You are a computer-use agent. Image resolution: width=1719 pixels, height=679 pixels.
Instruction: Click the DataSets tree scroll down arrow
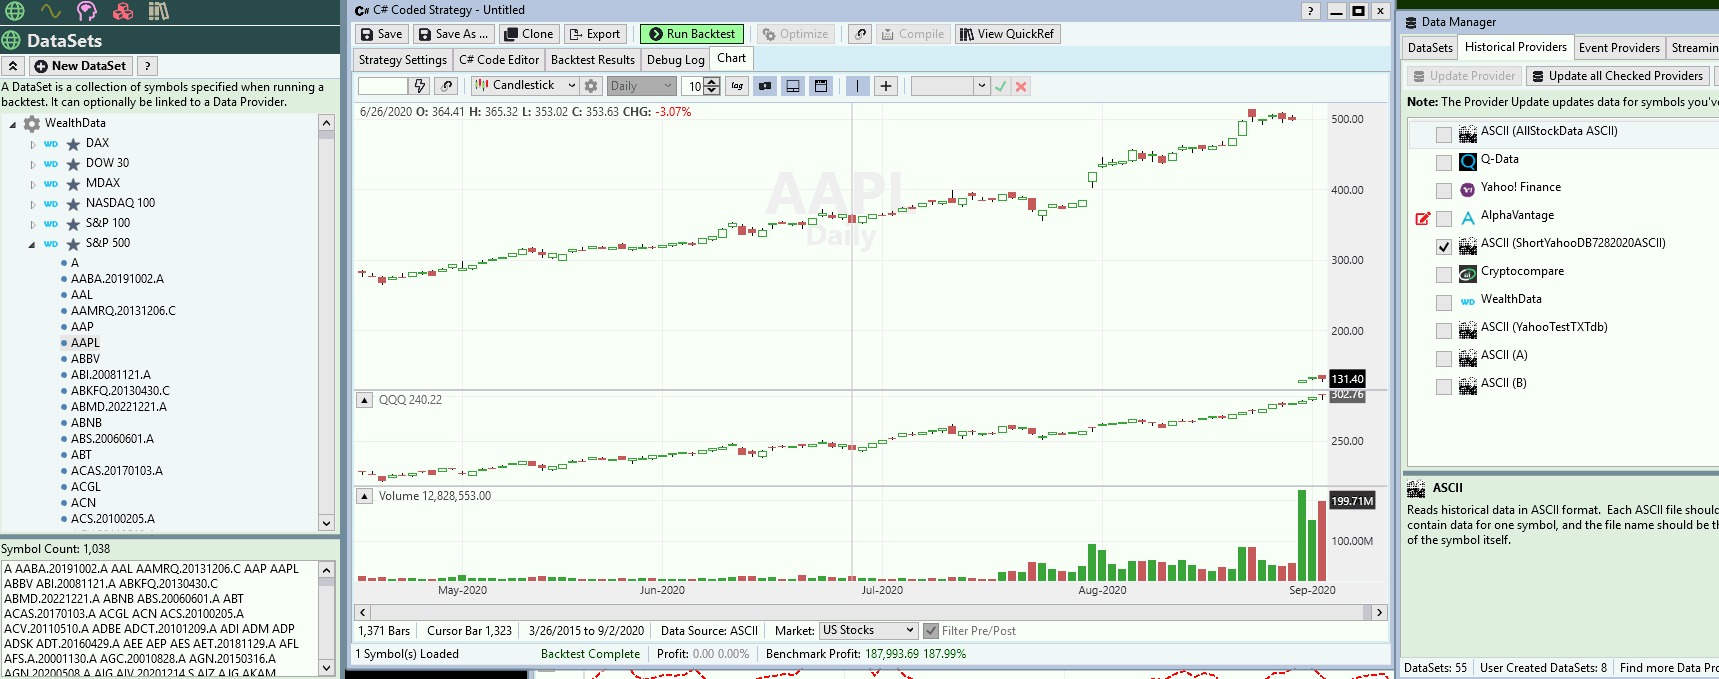tap(326, 523)
